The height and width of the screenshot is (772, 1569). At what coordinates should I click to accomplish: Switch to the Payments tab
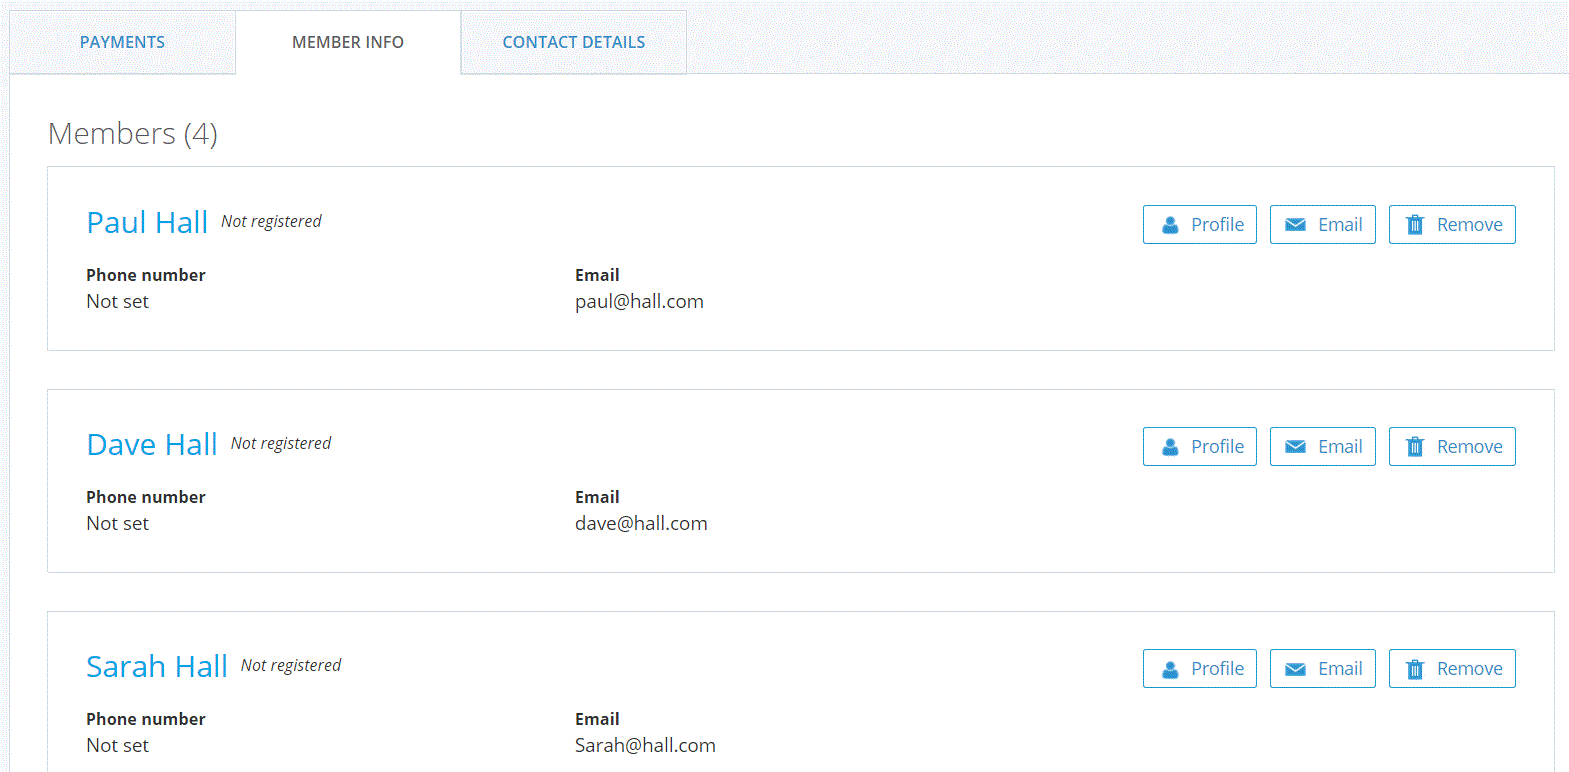pos(122,42)
